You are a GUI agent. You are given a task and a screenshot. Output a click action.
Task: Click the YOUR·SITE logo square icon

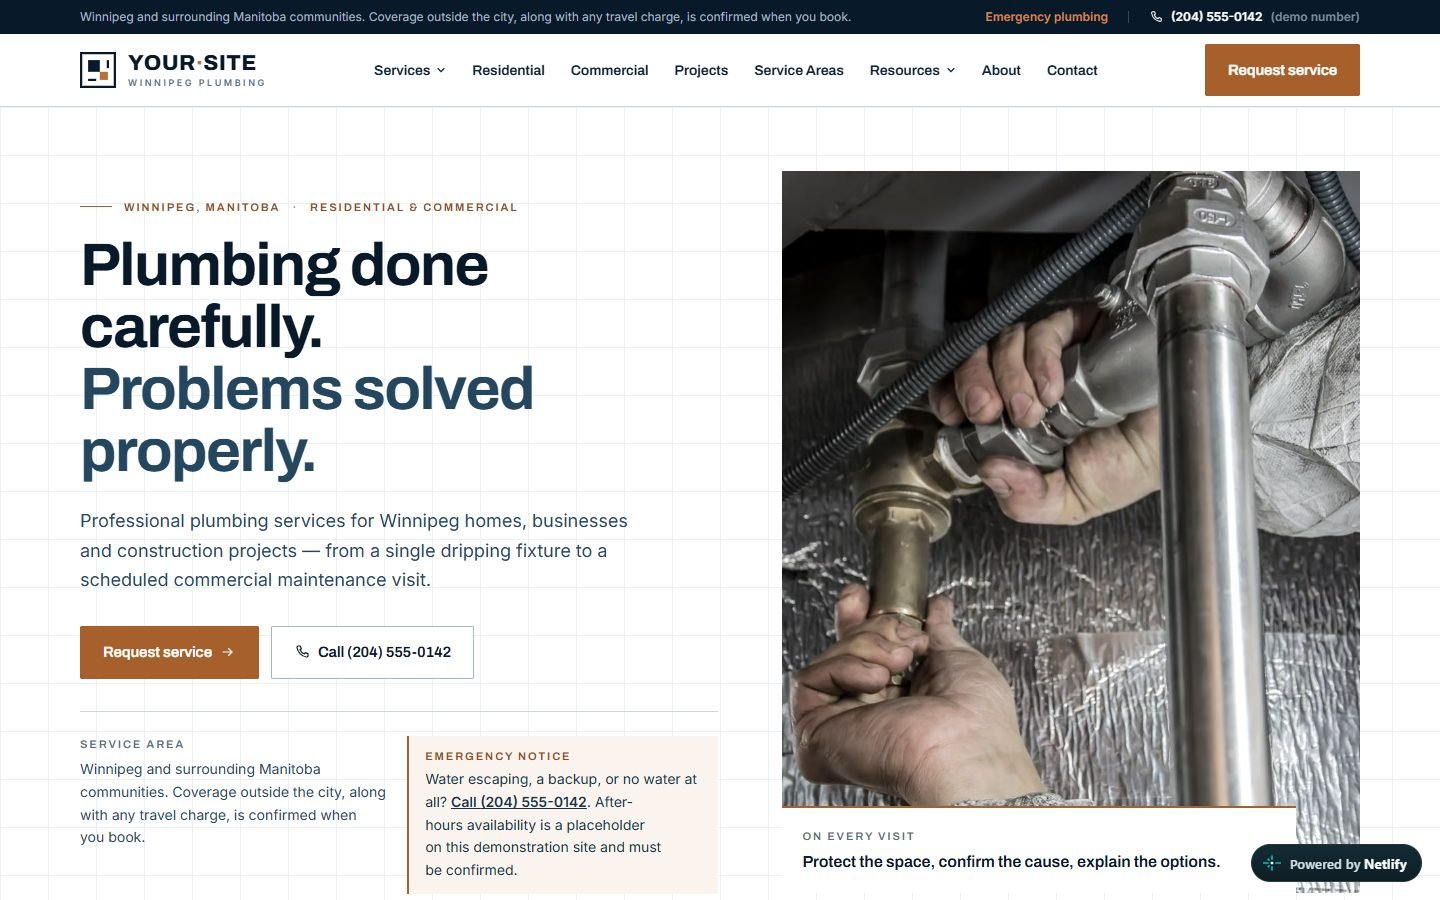[98, 70]
